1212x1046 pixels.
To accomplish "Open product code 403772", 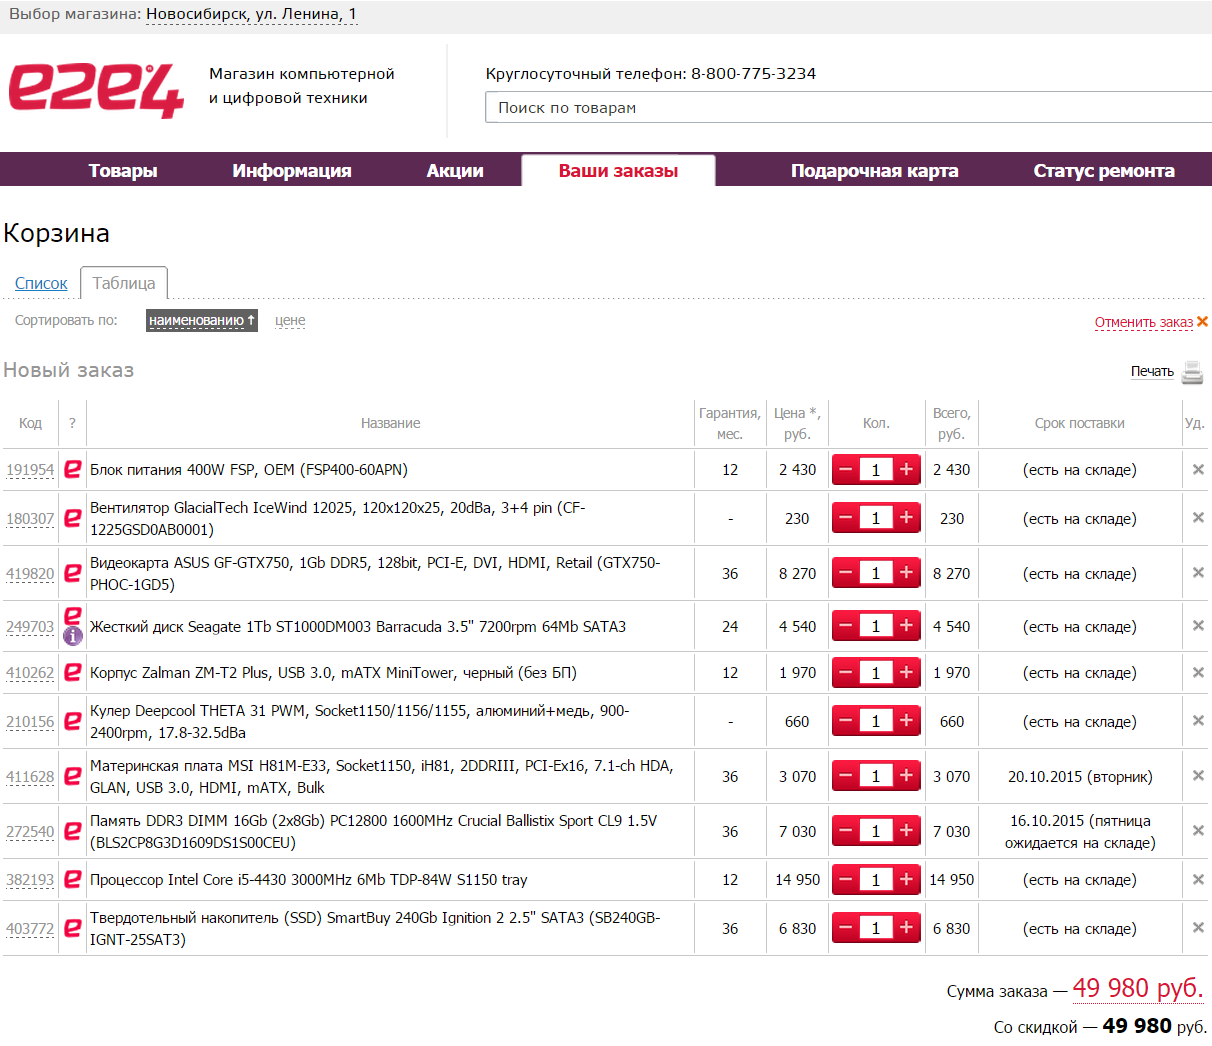I will click(x=30, y=929).
